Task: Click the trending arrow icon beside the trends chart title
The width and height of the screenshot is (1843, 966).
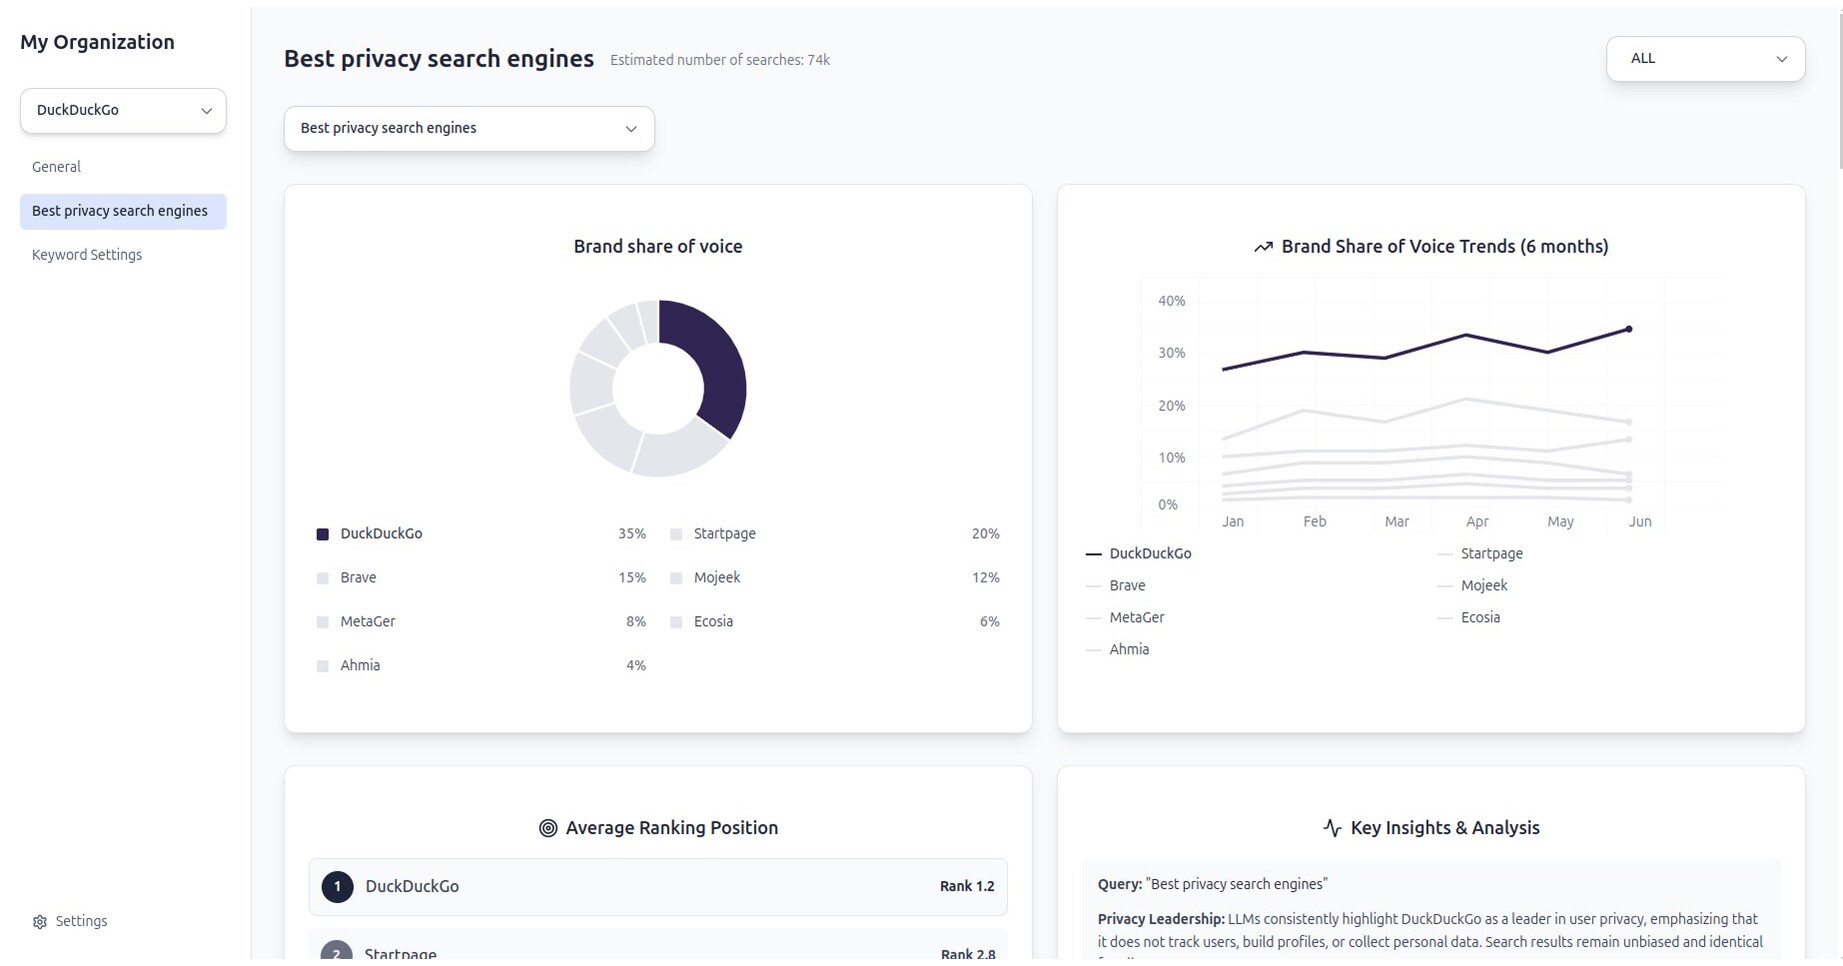Action: click(1263, 246)
